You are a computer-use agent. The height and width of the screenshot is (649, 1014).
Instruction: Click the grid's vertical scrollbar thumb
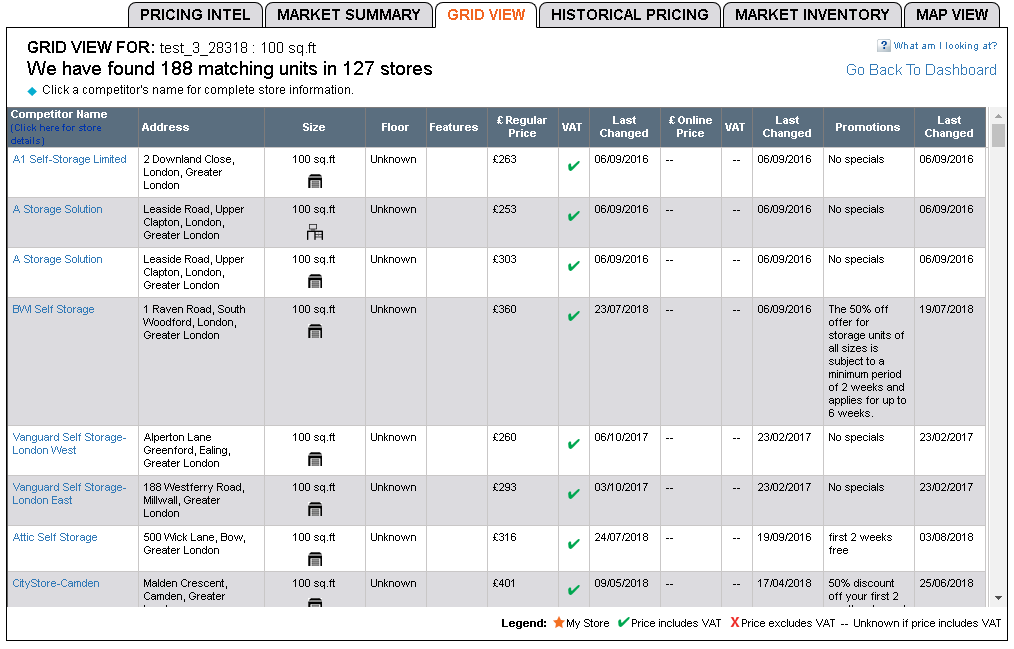[x=998, y=136]
